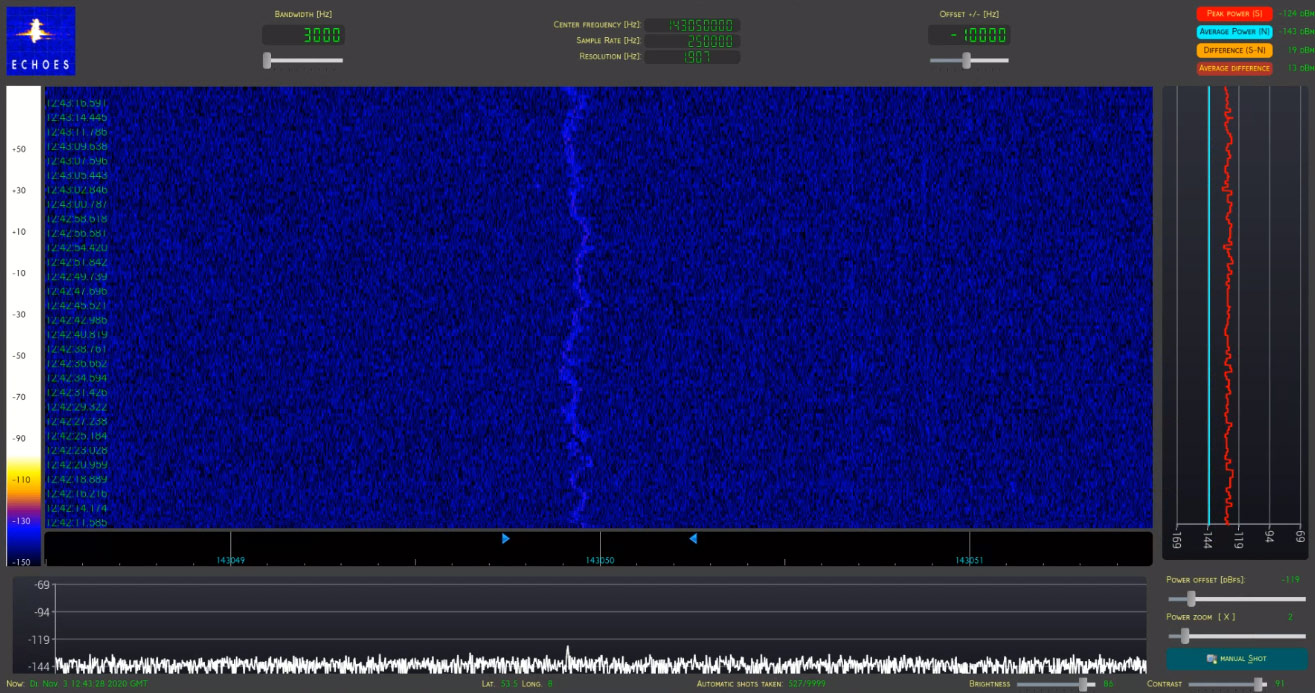1315x693 pixels.
Task: Click the Center frequency [Hz] label
Action: point(596,24)
